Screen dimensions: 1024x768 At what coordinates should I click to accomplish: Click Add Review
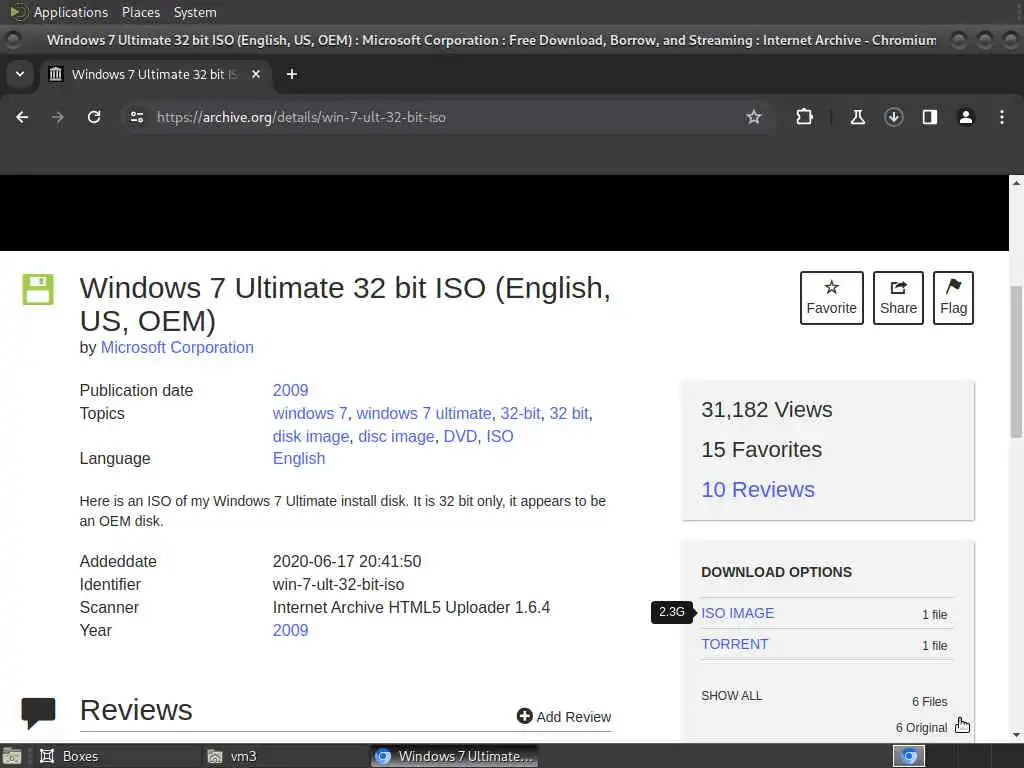564,716
